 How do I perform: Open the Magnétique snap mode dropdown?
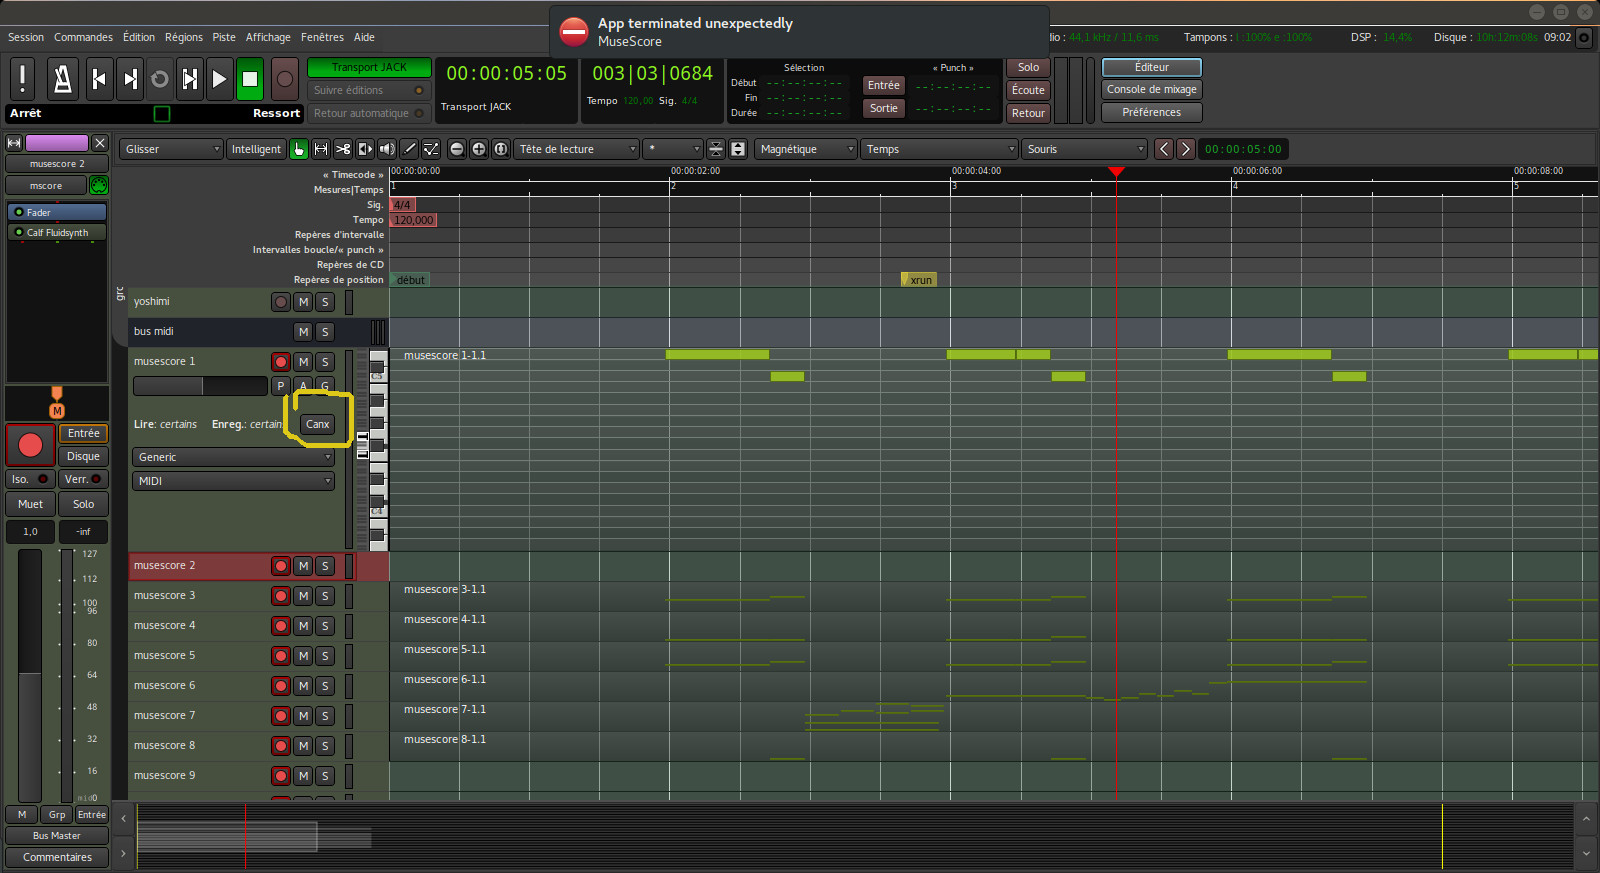806,149
